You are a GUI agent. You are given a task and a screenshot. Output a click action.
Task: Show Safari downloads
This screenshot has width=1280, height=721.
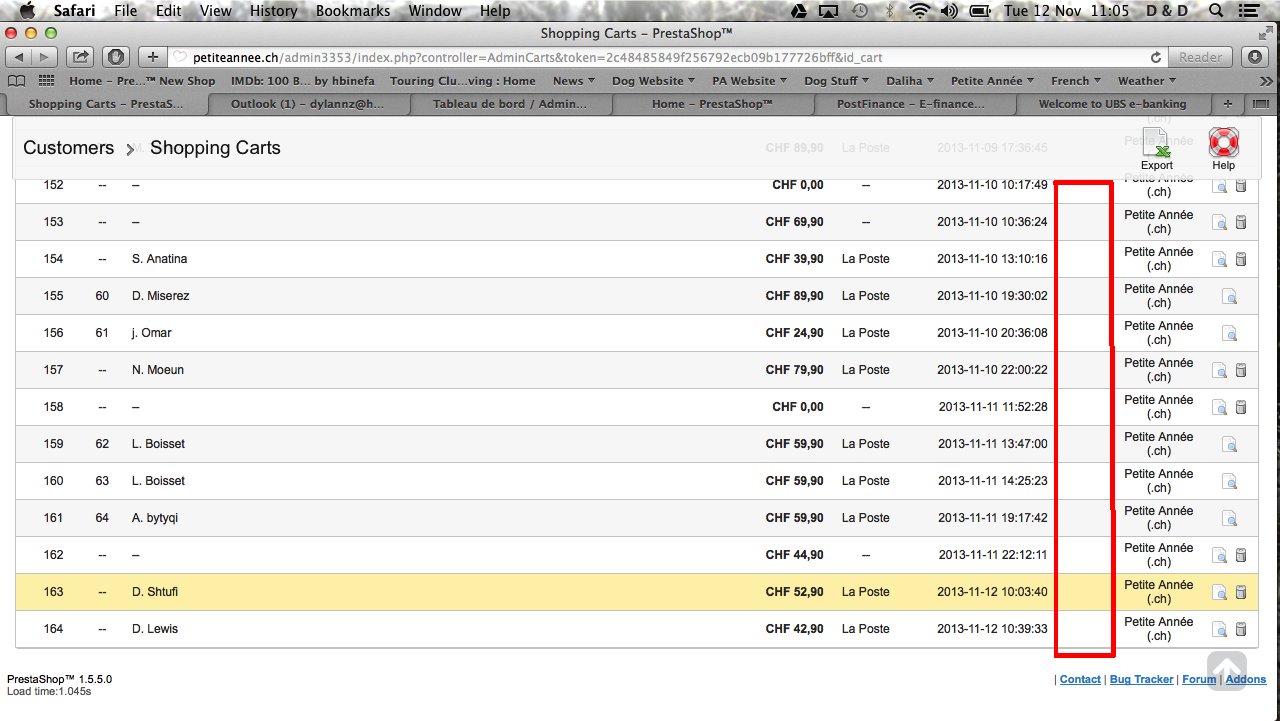(1255, 57)
